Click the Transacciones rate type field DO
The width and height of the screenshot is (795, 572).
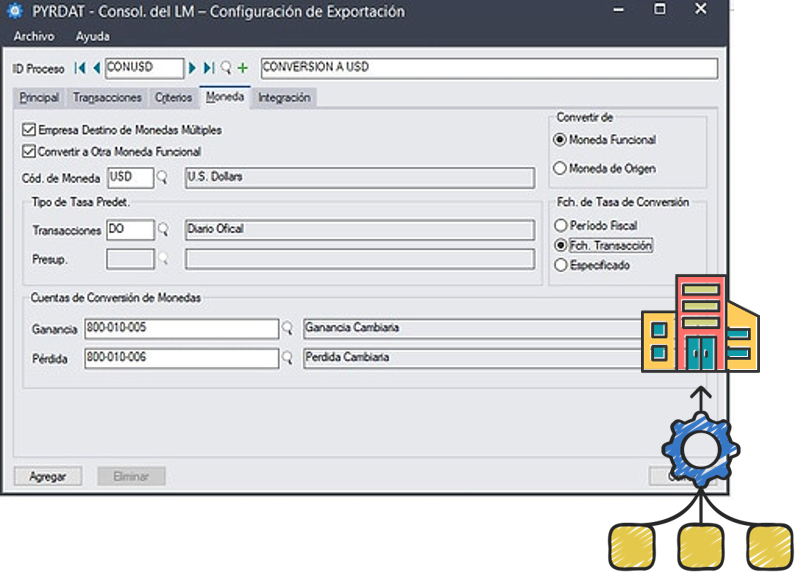130,230
